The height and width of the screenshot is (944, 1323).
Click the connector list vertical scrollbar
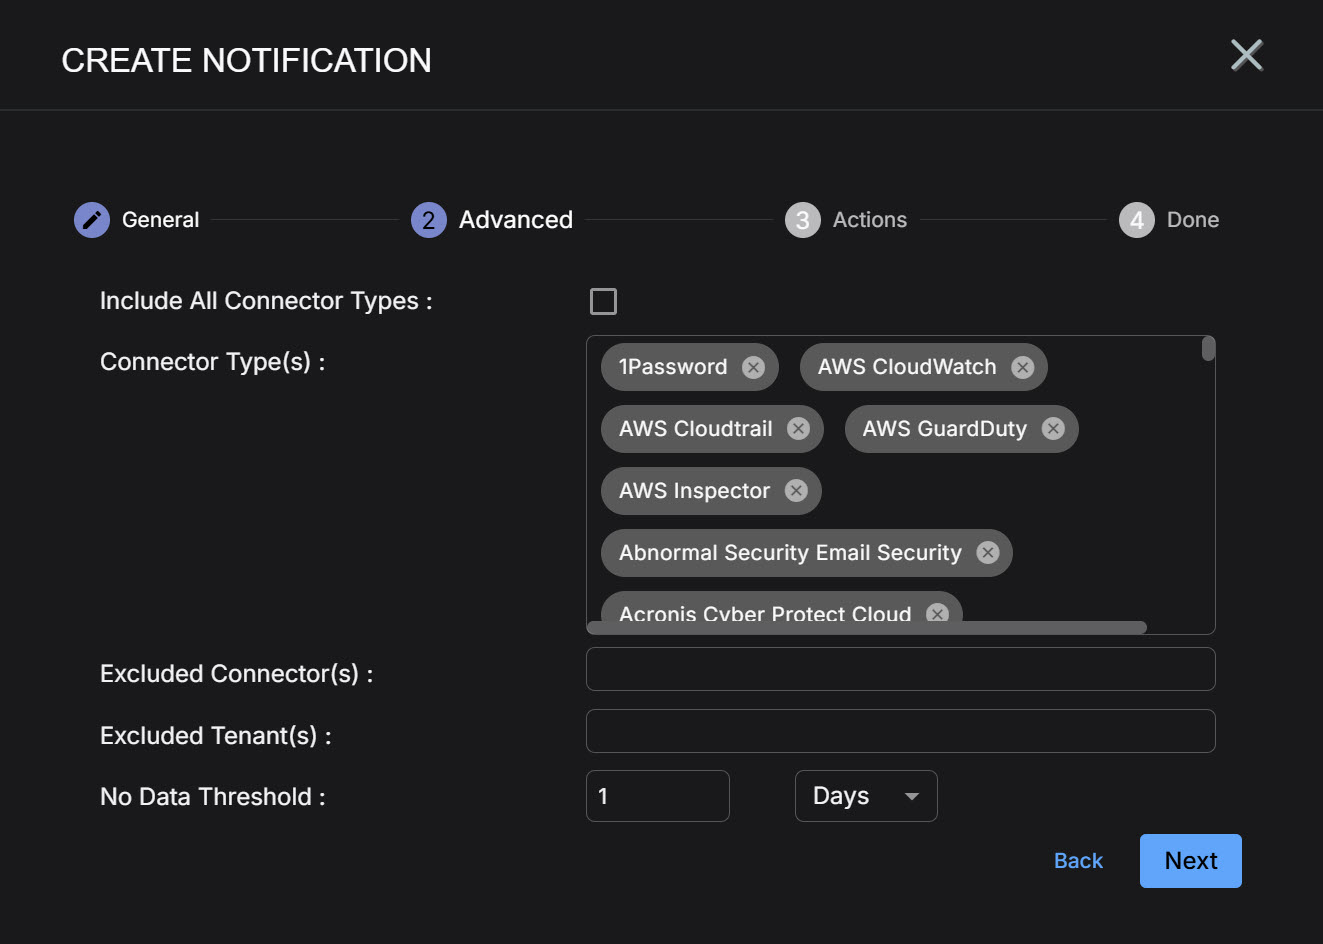click(1208, 349)
